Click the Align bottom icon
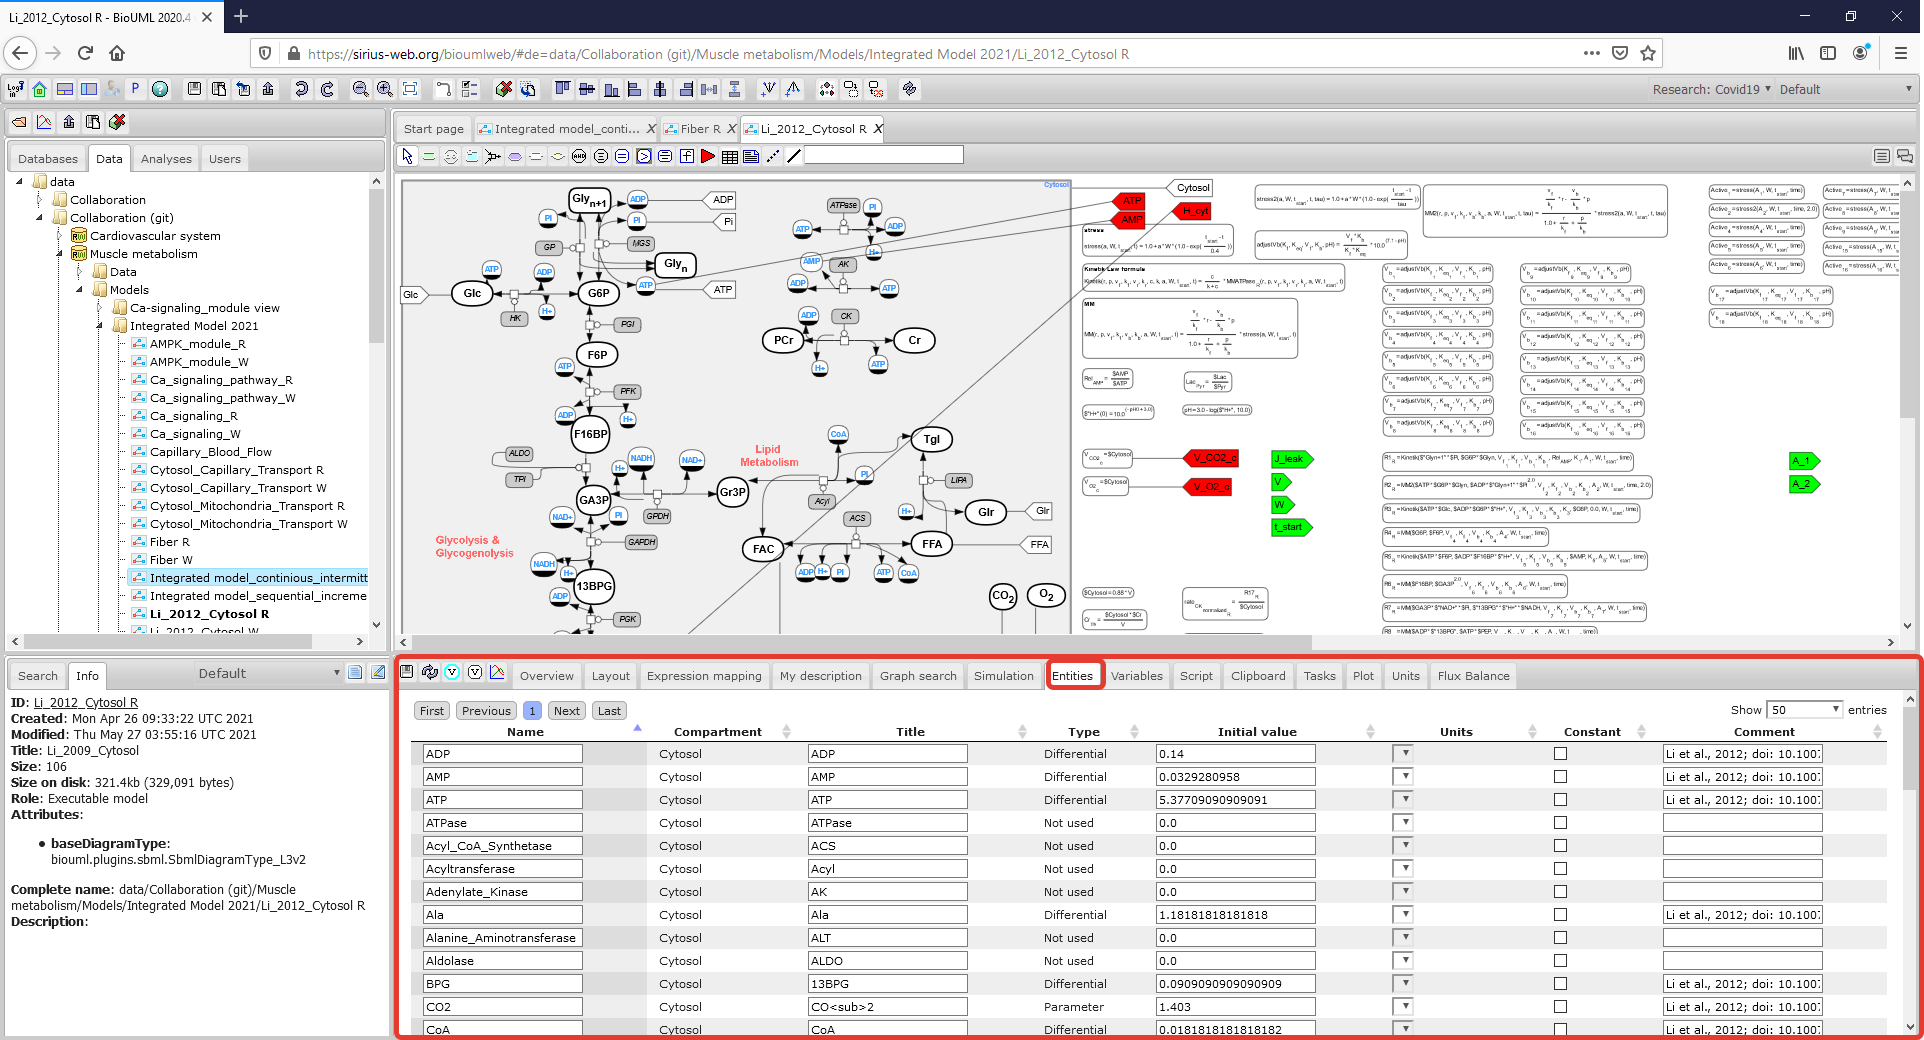The image size is (1924, 1040). click(611, 89)
